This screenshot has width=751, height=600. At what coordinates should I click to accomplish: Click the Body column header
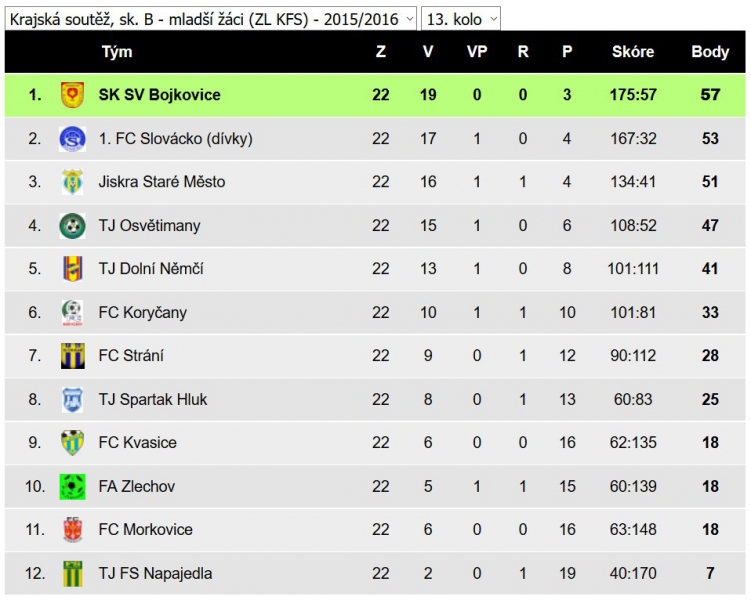click(x=710, y=52)
